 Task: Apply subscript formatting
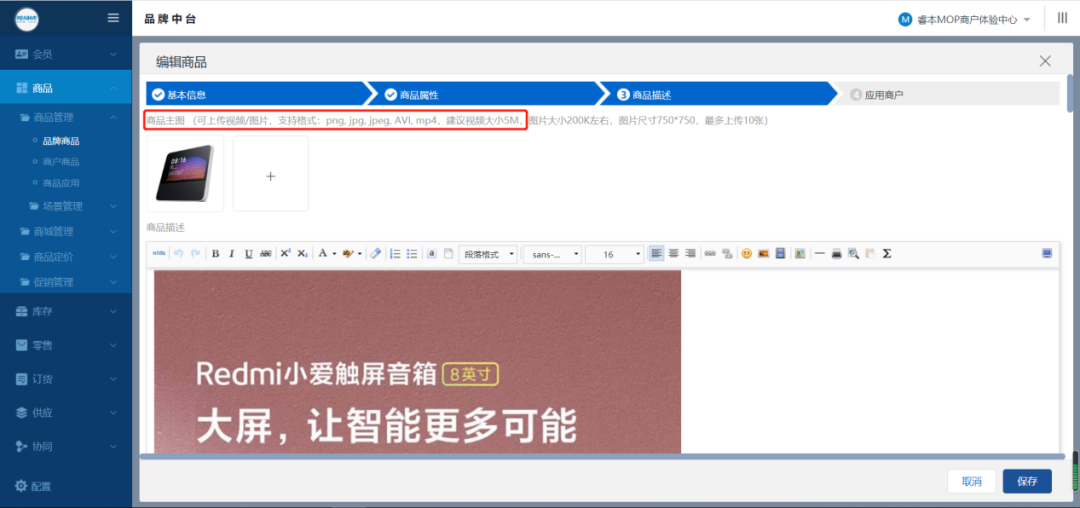pyautogui.click(x=302, y=253)
